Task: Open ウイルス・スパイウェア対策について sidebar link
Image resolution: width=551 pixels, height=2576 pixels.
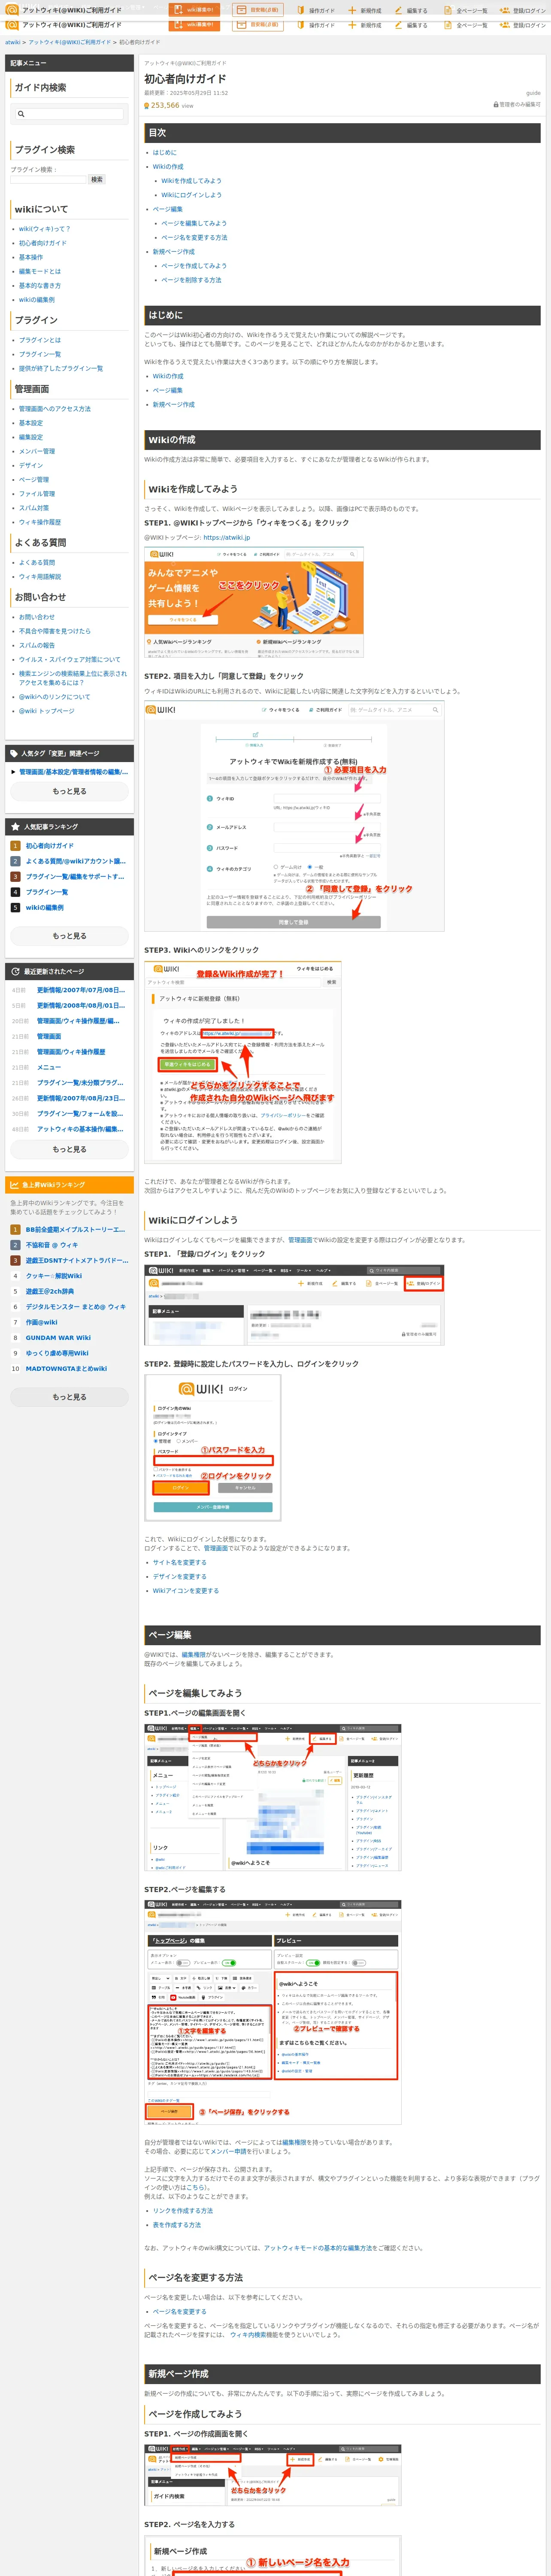Action: [70, 660]
